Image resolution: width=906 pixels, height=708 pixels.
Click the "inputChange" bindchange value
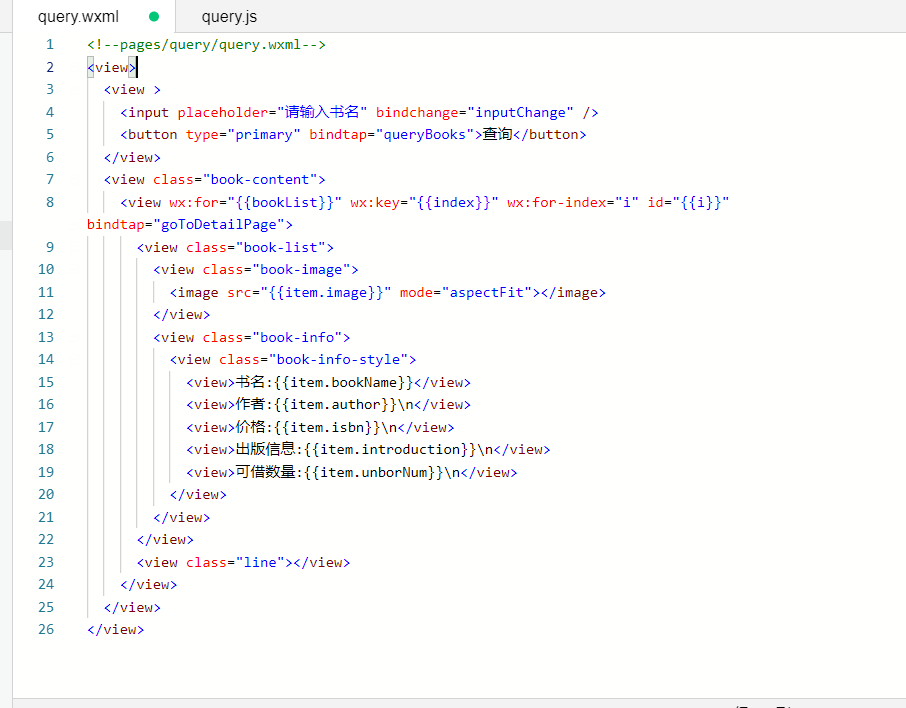tap(520, 112)
